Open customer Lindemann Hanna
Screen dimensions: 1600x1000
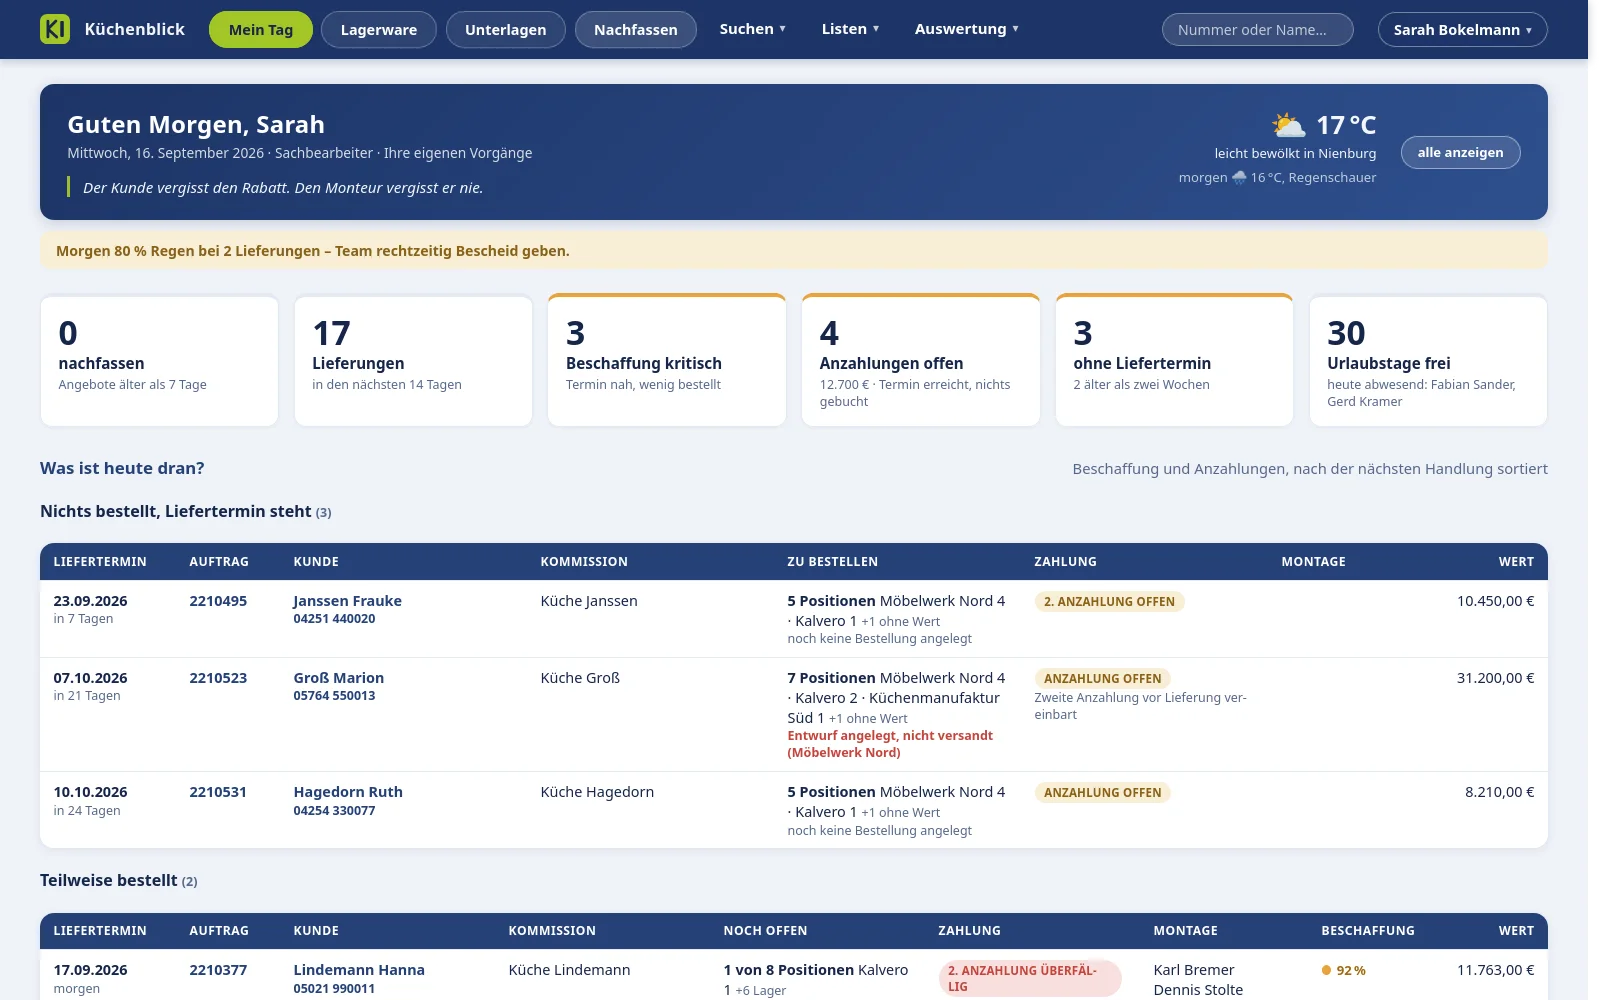coord(359,970)
